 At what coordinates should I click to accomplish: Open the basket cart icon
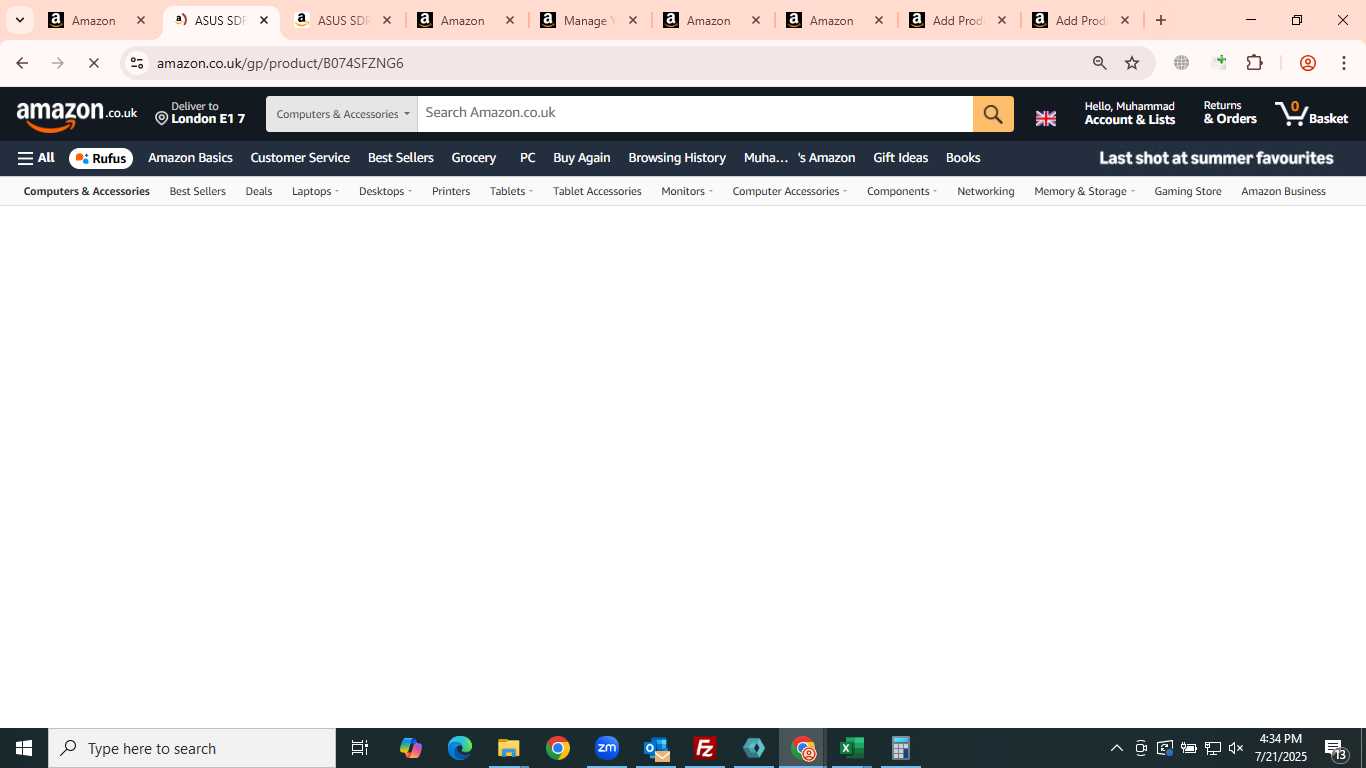point(1311,113)
